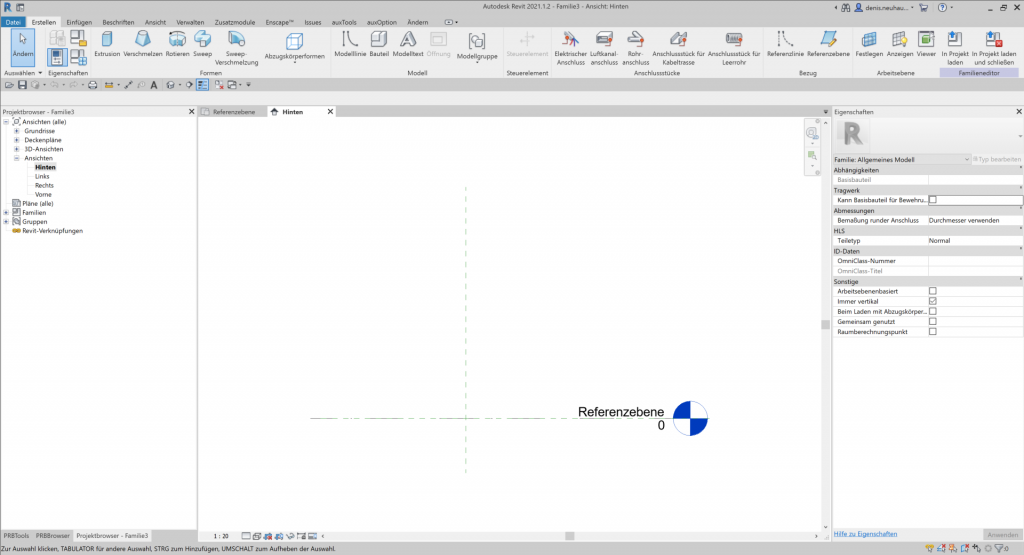Select the Extrusion tool in ribbon
Image resolution: width=1024 pixels, height=555 pixels.
click(x=107, y=43)
